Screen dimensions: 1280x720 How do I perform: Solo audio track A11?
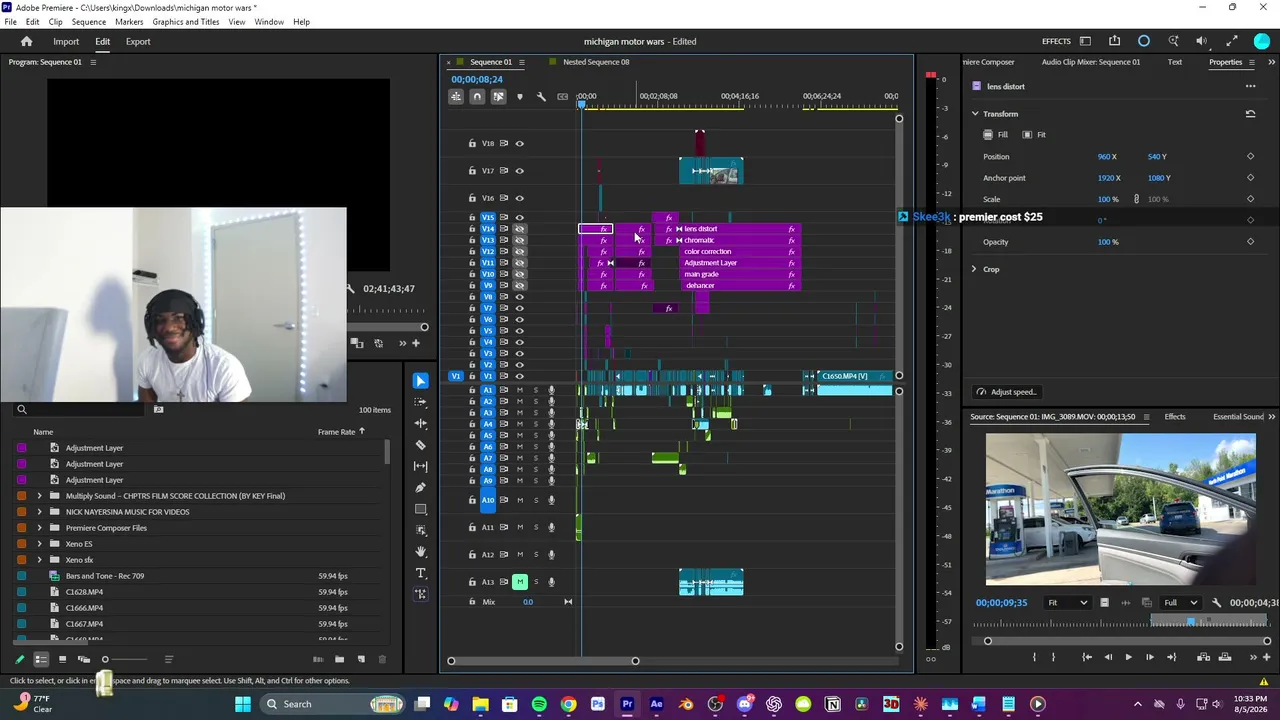coord(535,527)
